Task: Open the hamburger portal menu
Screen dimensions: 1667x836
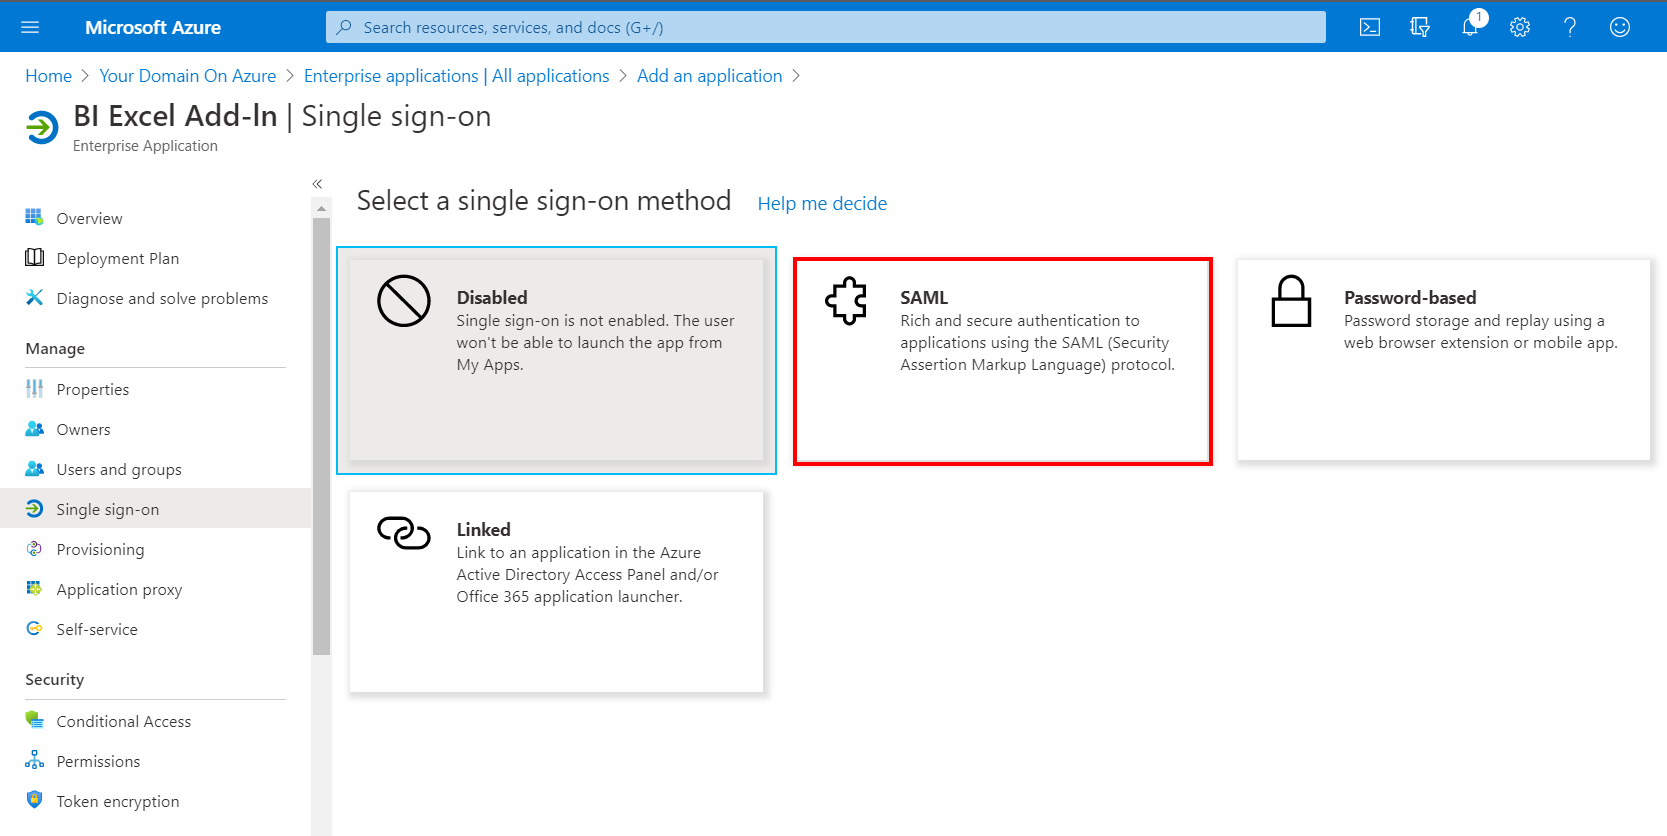Action: click(x=30, y=27)
